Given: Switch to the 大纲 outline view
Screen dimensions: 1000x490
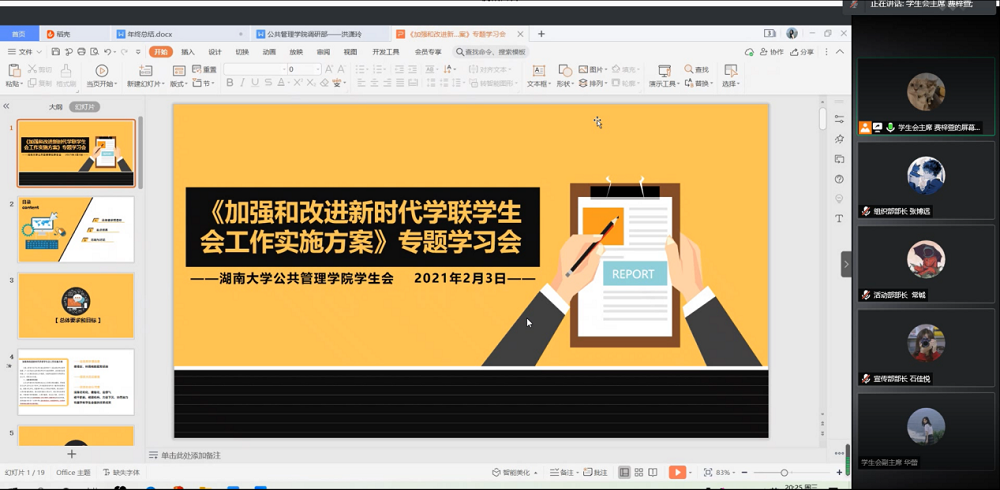Looking at the screenshot, I should pos(56,106).
